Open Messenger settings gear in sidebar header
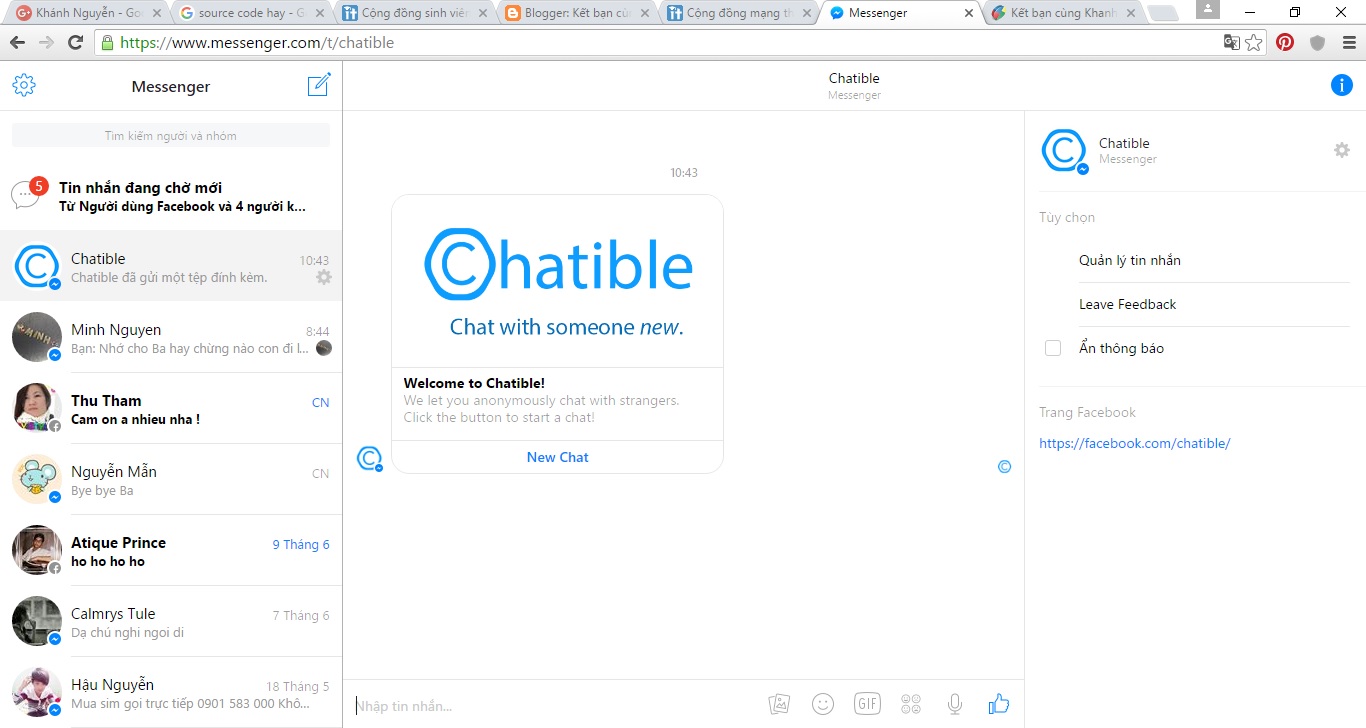Image resolution: width=1366 pixels, height=728 pixels. click(24, 85)
